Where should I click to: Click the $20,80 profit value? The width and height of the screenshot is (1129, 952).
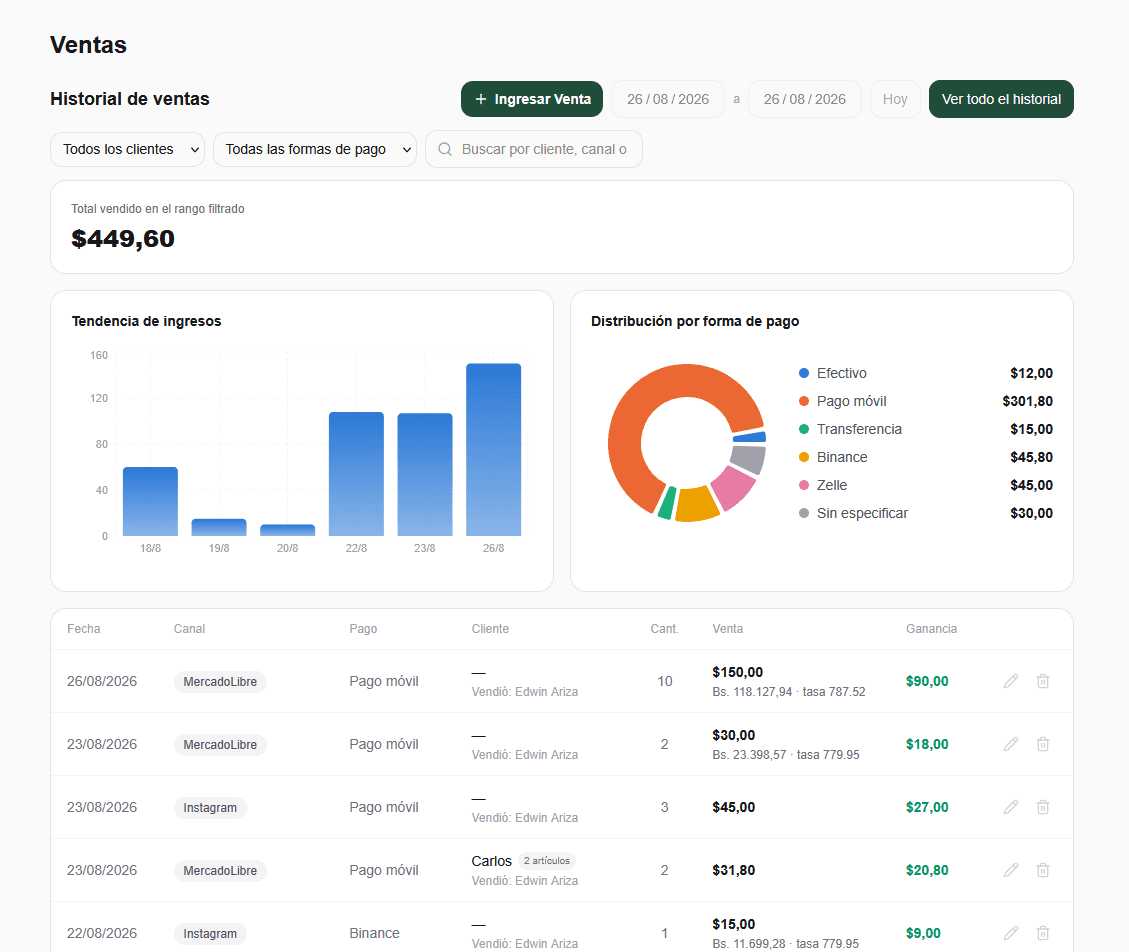pyautogui.click(x=927, y=870)
